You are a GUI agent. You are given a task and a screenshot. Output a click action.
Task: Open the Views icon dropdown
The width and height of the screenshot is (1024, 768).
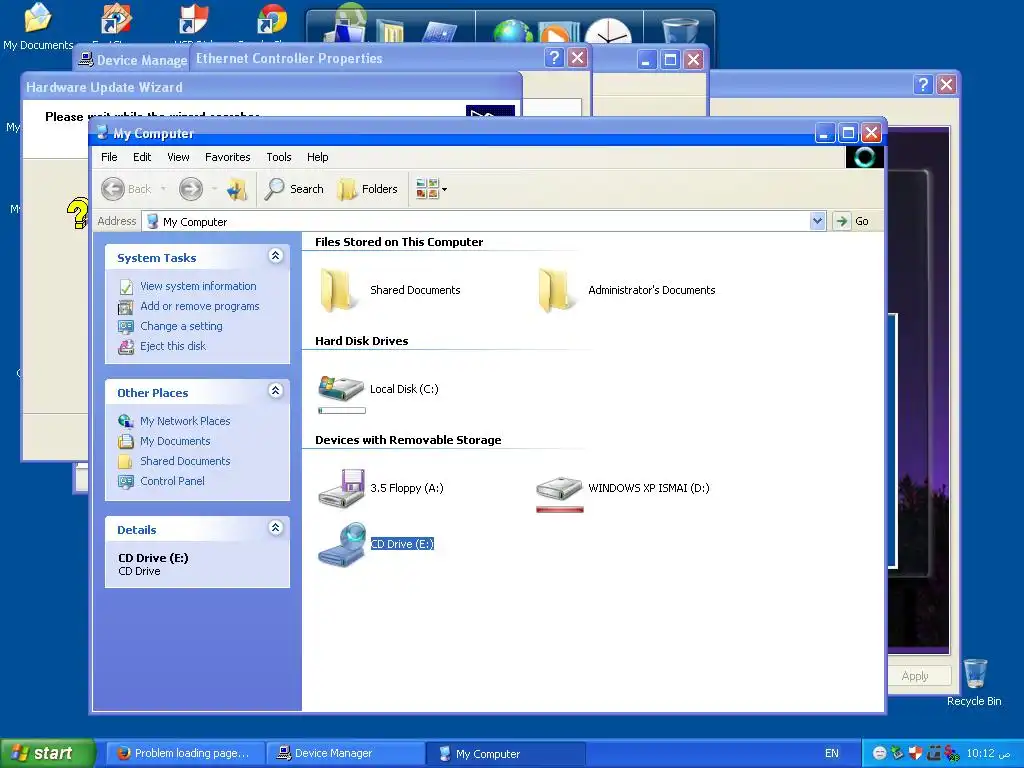click(x=432, y=189)
